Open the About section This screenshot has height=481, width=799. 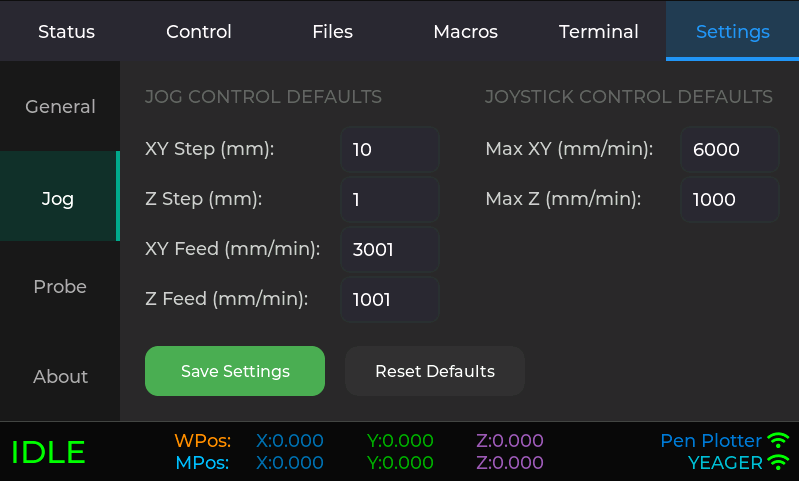point(60,377)
